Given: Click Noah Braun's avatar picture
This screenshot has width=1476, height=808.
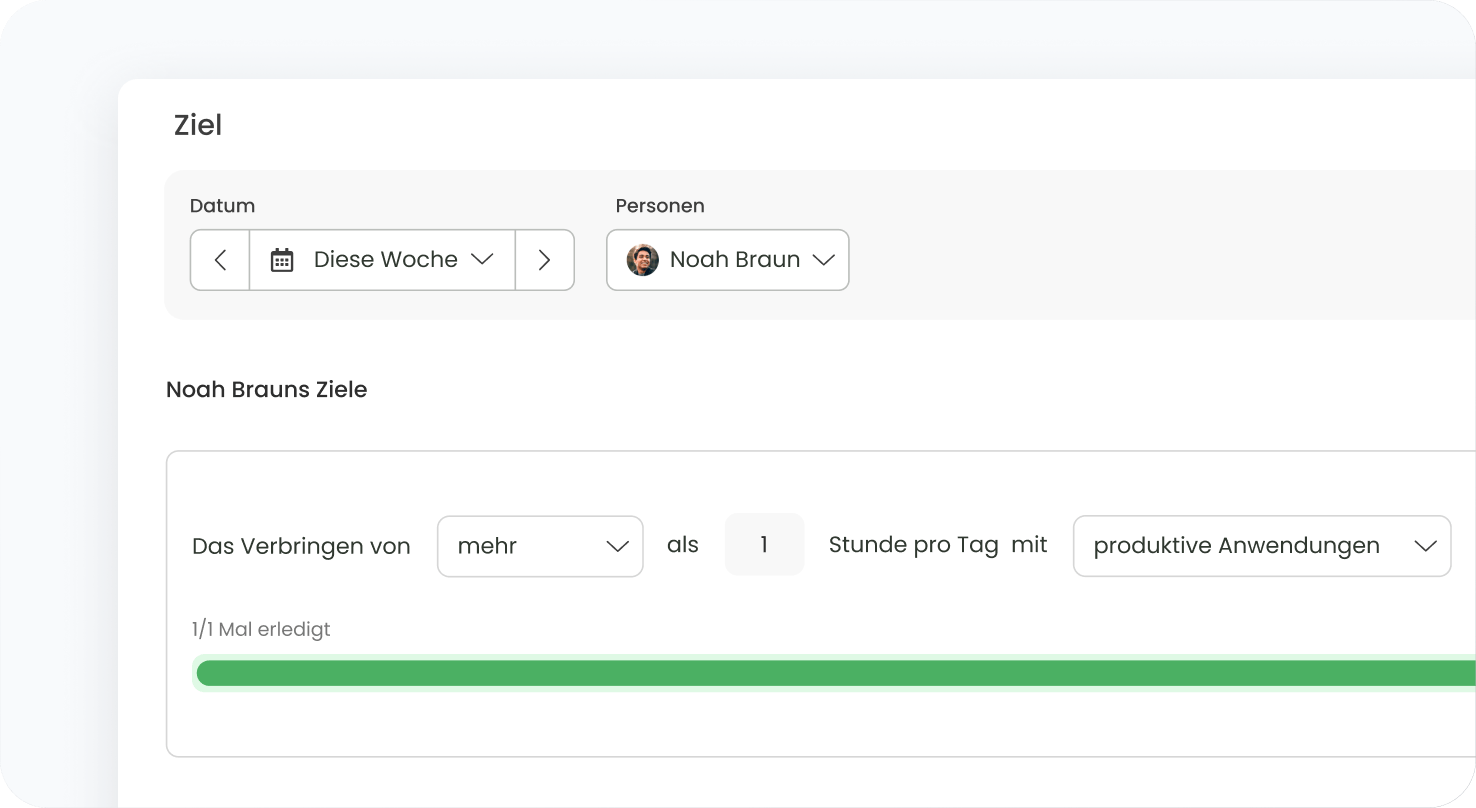Looking at the screenshot, I should (642, 260).
